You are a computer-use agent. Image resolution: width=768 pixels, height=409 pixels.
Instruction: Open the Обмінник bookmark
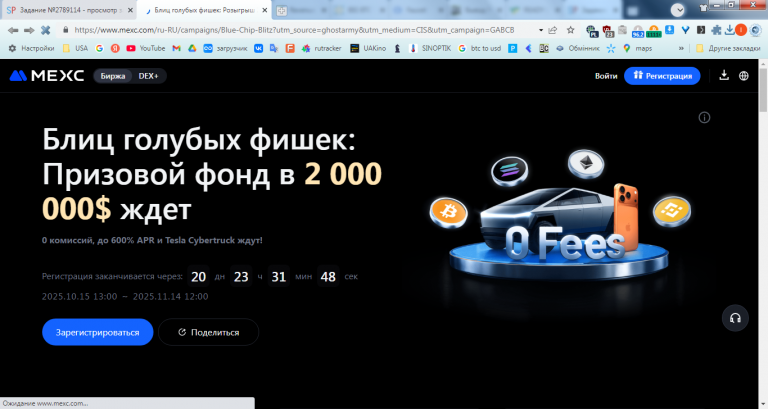tap(577, 48)
